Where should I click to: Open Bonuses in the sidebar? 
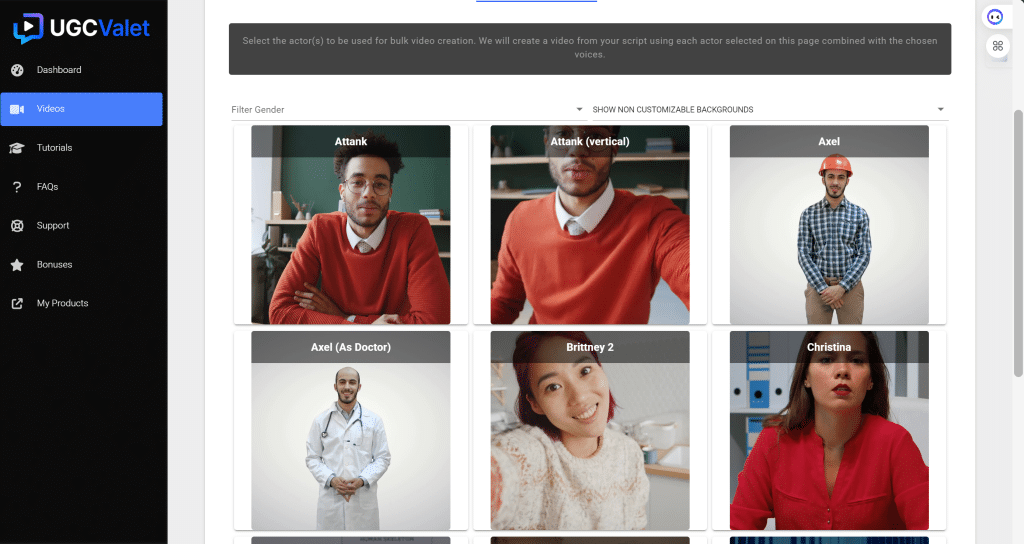[81, 264]
